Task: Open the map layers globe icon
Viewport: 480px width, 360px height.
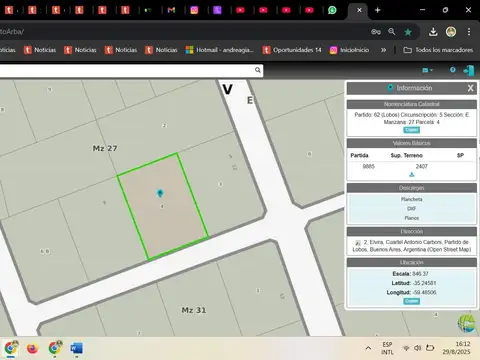Action: pos(467,323)
